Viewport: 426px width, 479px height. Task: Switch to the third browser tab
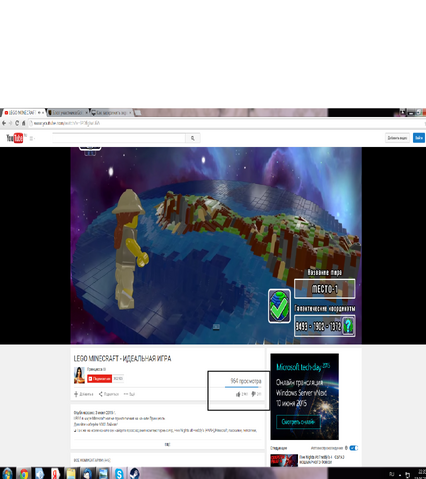coord(112,113)
